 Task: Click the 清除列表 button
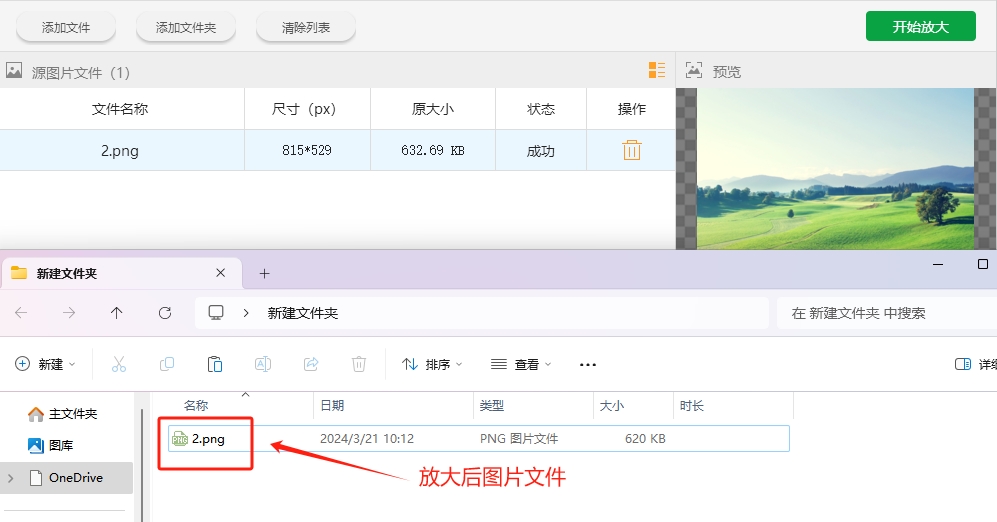(306, 27)
